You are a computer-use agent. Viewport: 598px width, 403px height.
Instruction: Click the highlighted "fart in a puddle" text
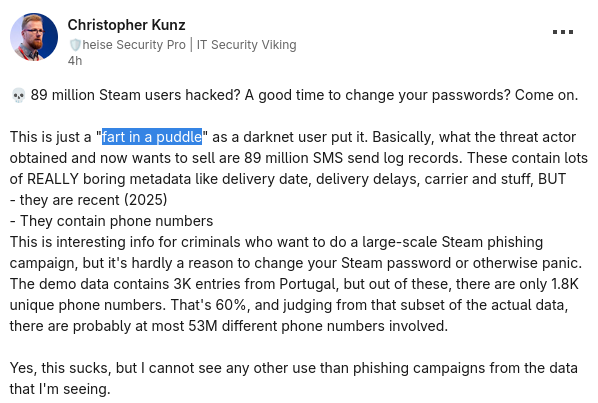click(x=152, y=136)
